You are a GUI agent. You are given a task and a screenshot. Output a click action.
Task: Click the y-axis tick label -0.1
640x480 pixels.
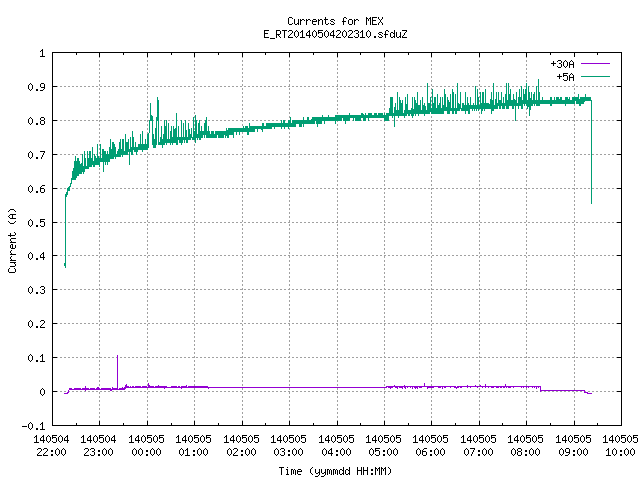[33, 426]
